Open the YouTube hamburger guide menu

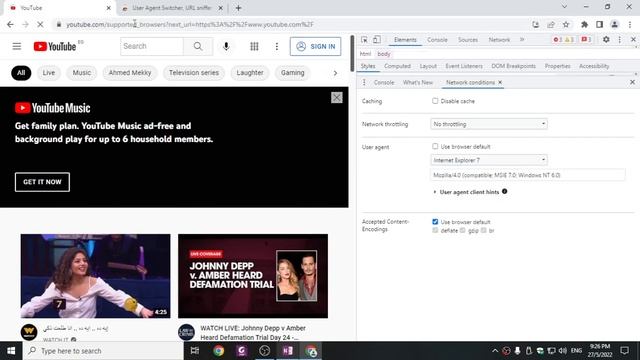click(17, 46)
